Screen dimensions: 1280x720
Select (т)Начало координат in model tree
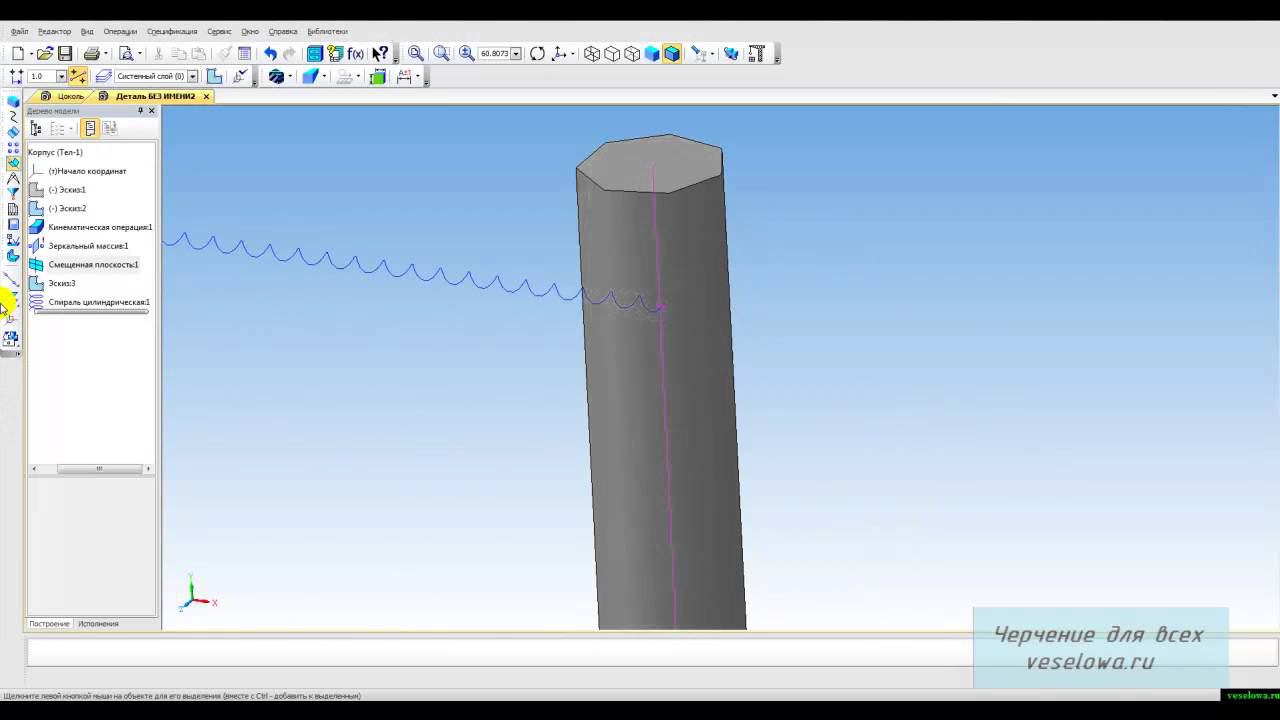pyautogui.click(x=87, y=171)
